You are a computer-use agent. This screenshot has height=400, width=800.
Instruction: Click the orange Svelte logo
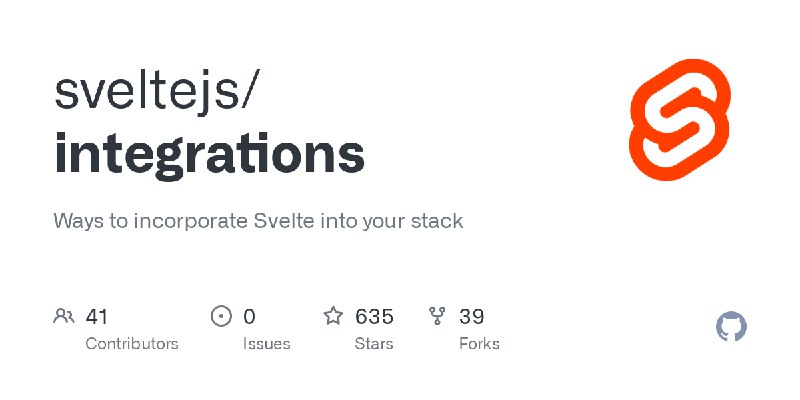point(680,120)
